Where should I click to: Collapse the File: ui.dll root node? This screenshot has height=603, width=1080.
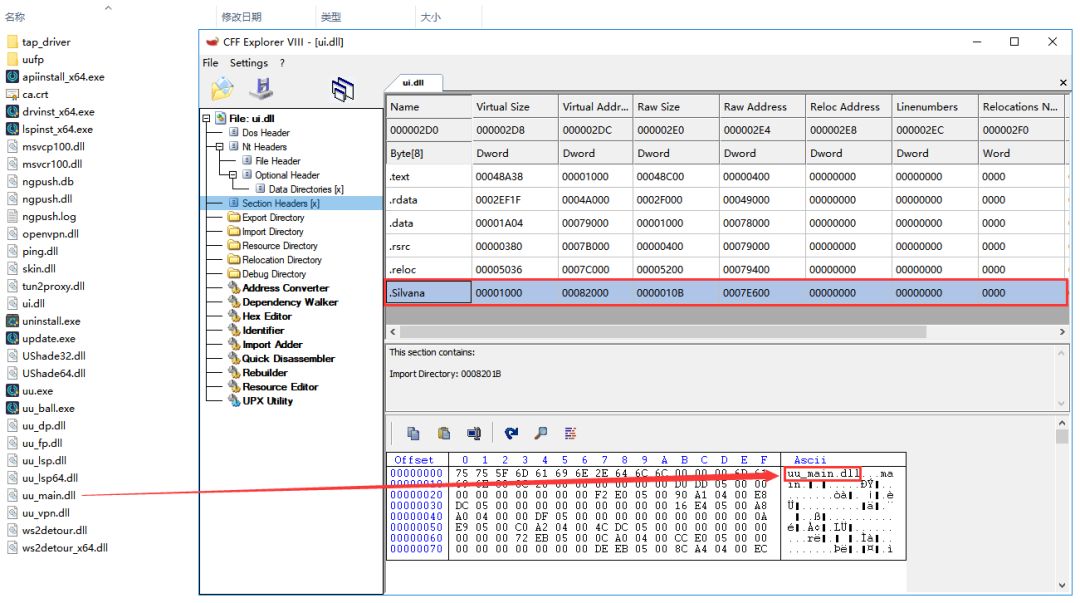207,119
